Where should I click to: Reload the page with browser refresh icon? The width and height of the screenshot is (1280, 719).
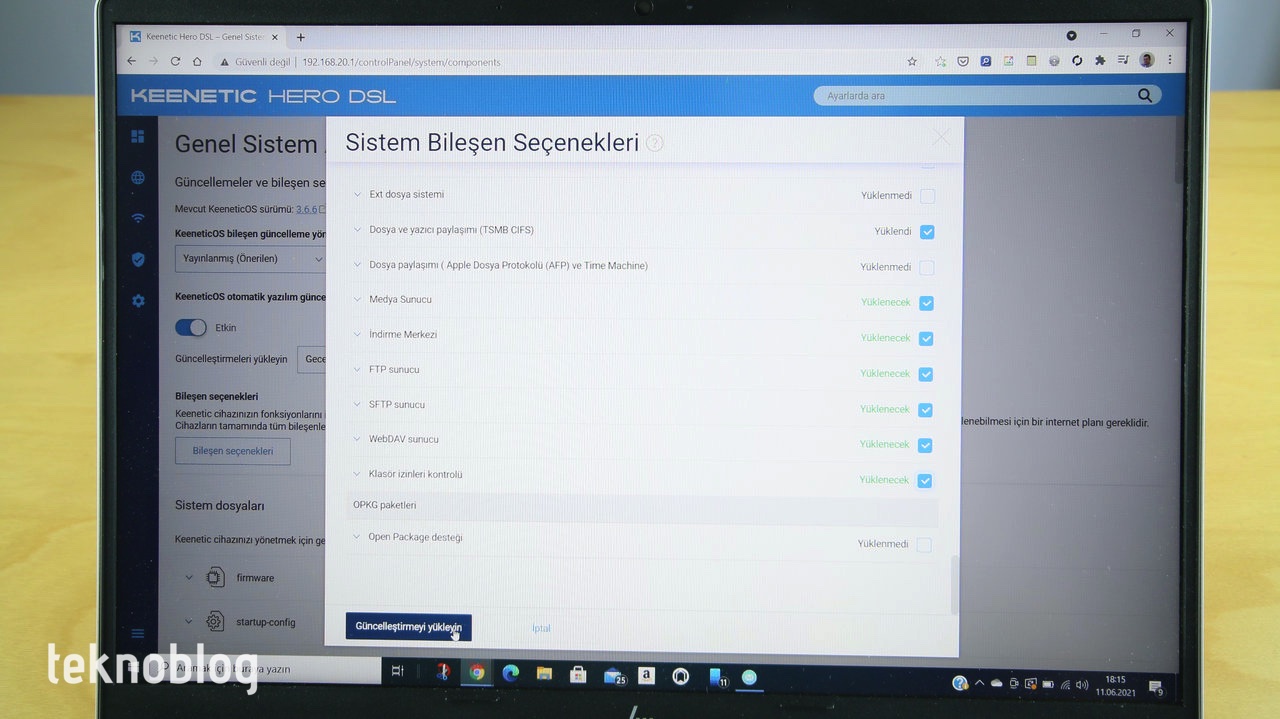pyautogui.click(x=175, y=61)
